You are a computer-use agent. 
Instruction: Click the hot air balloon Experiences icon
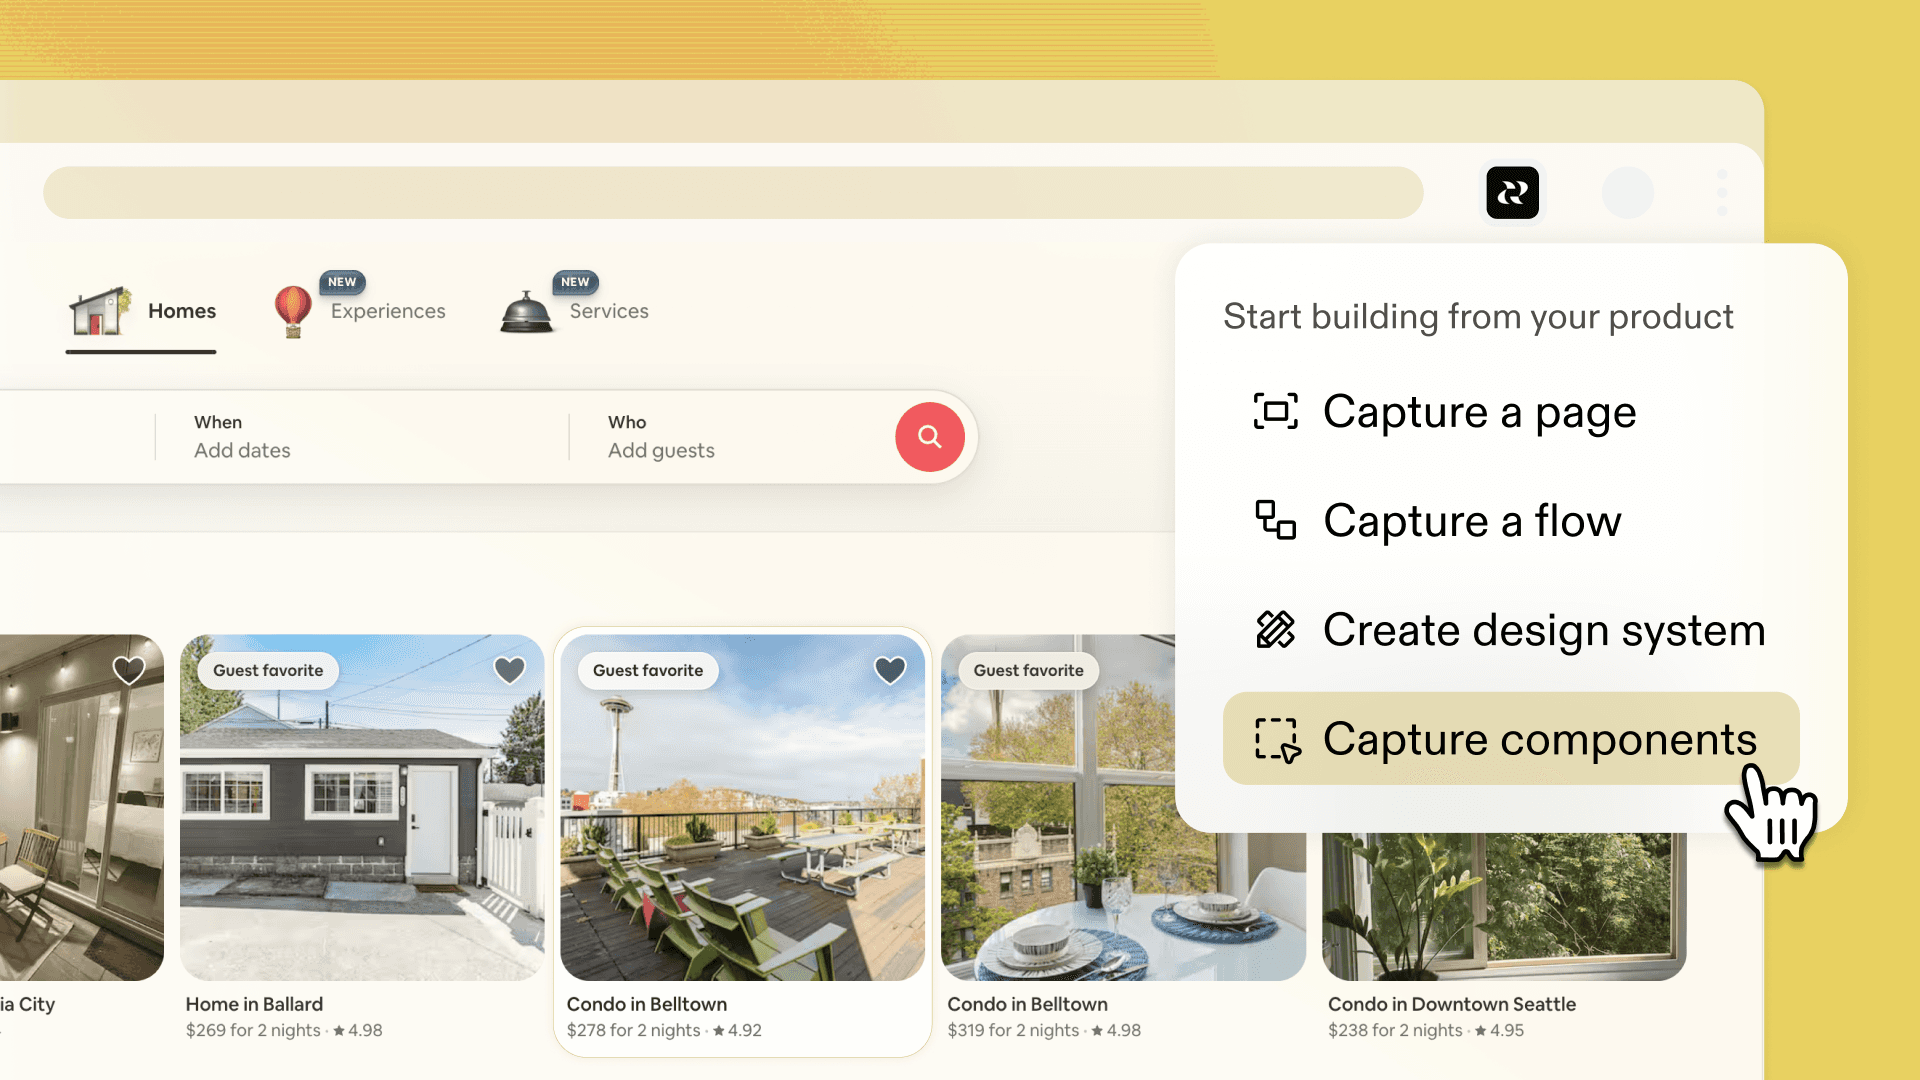[x=293, y=311]
